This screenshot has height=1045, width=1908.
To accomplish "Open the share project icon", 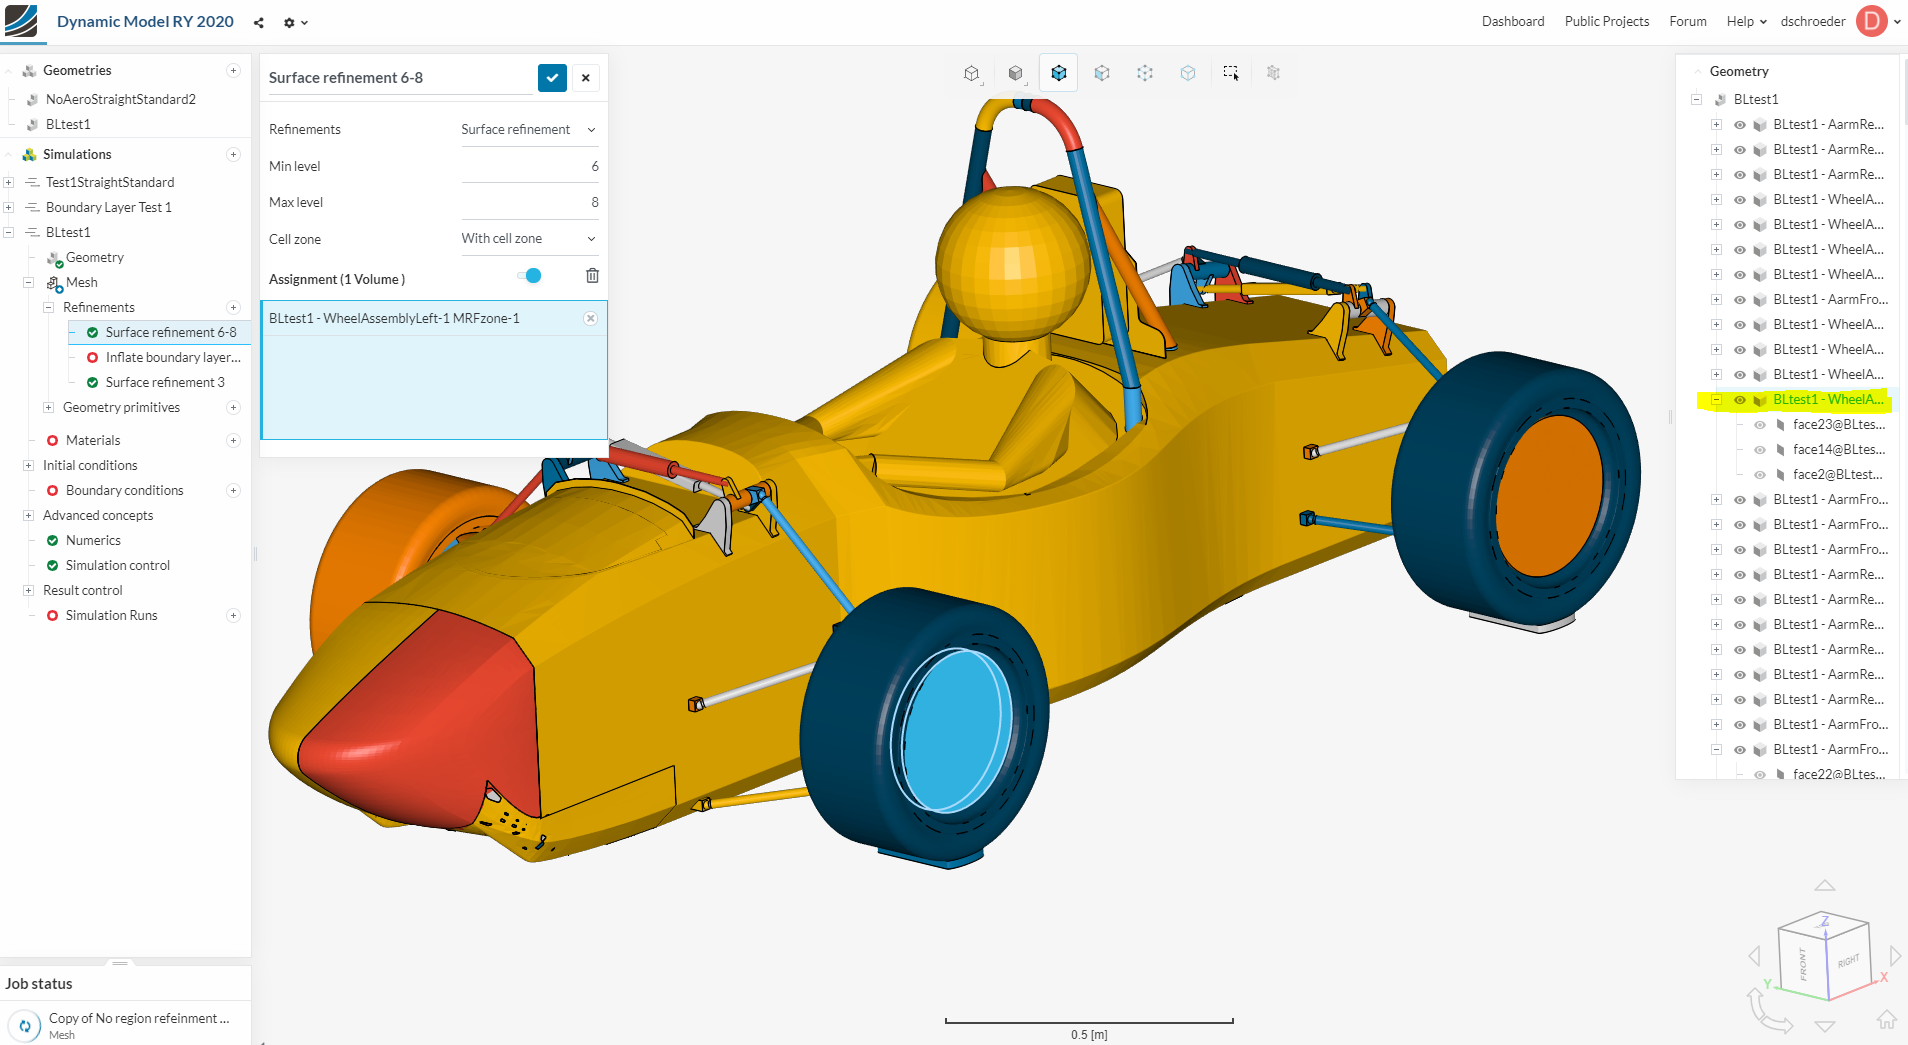I will 259,22.
